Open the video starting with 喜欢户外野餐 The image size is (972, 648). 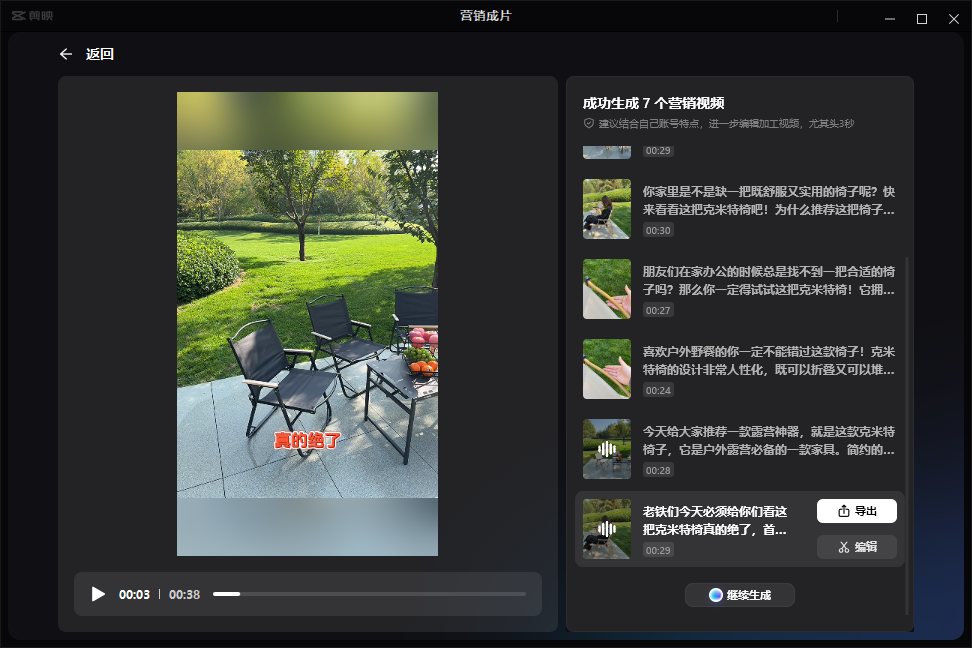(x=768, y=361)
